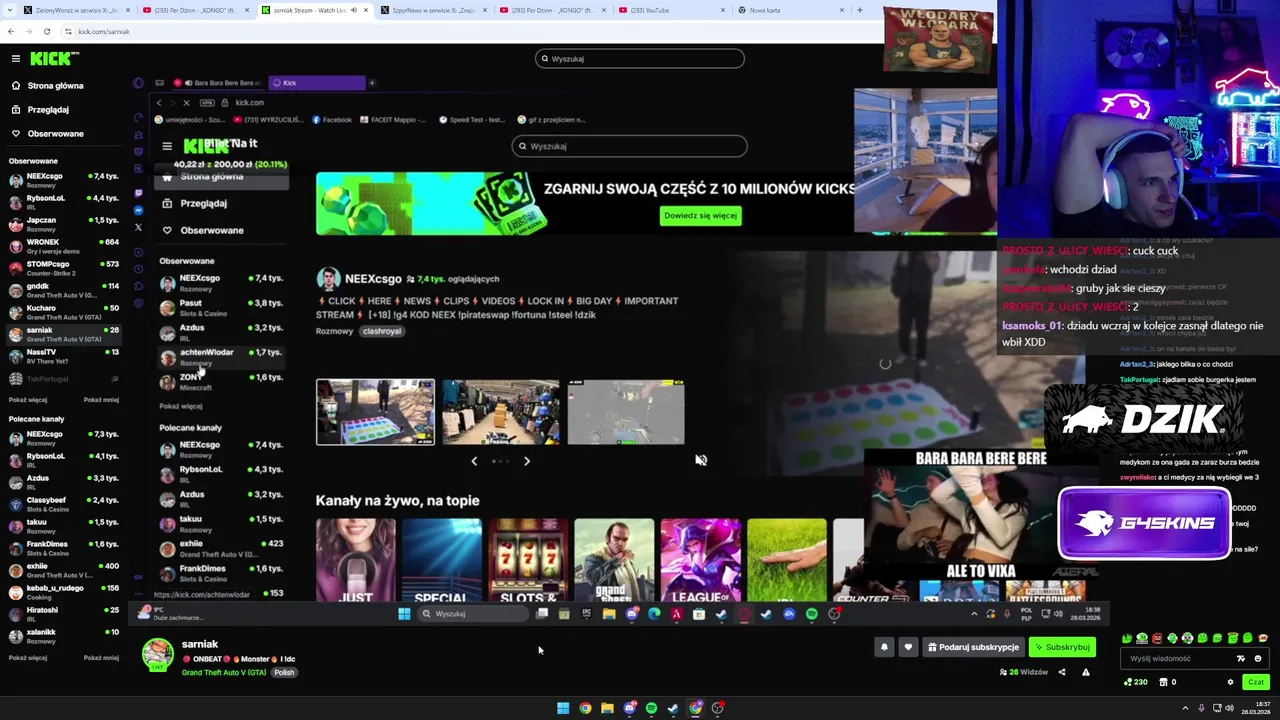This screenshot has height=720, width=1280.
Task: Open xalanikk channel in recommended list
Action: (x=63, y=636)
